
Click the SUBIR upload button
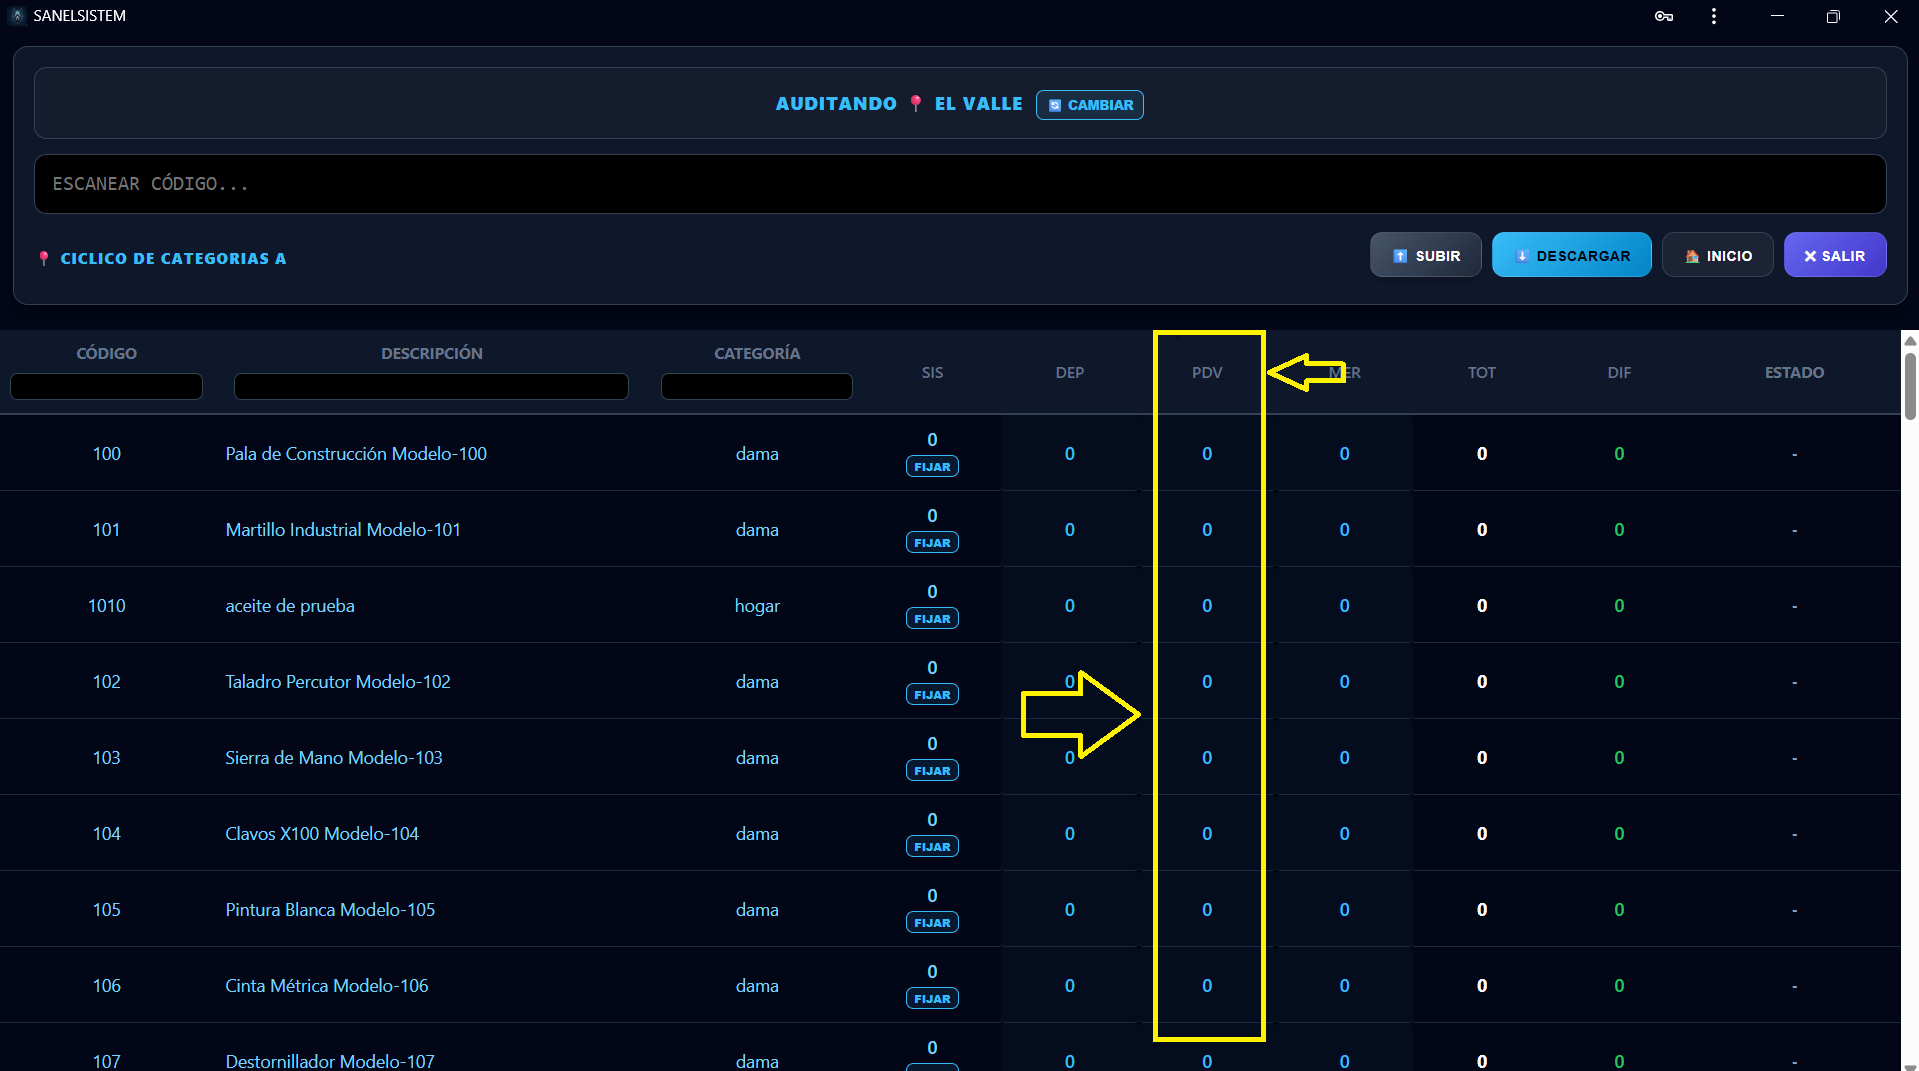(1426, 256)
